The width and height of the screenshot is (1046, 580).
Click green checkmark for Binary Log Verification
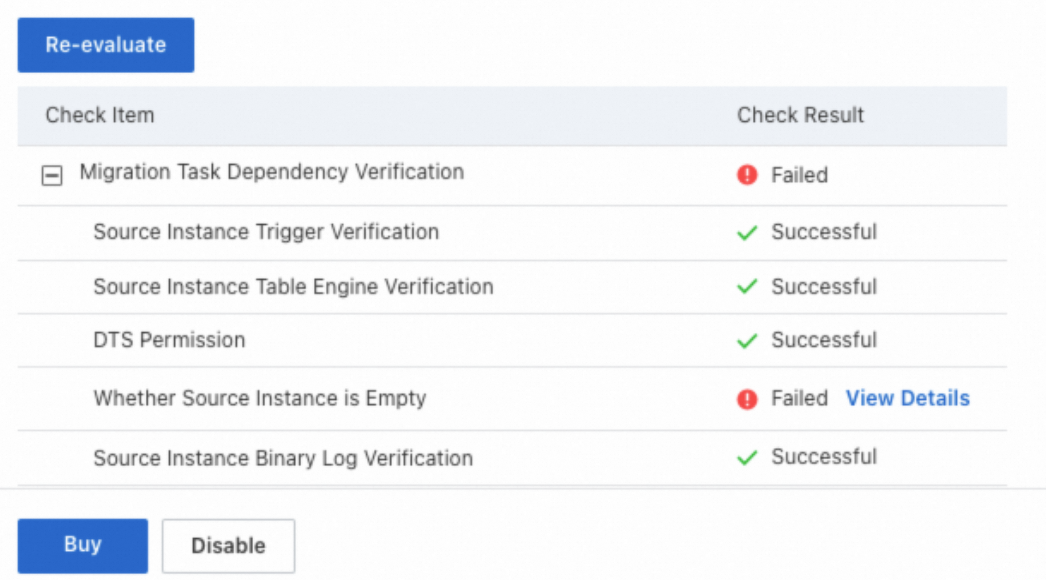point(747,458)
